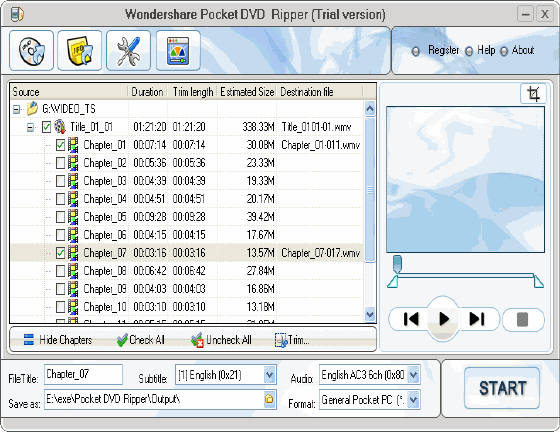Click the film icon of Chapter_01
This screenshot has height=432, width=560.
click(x=73, y=145)
